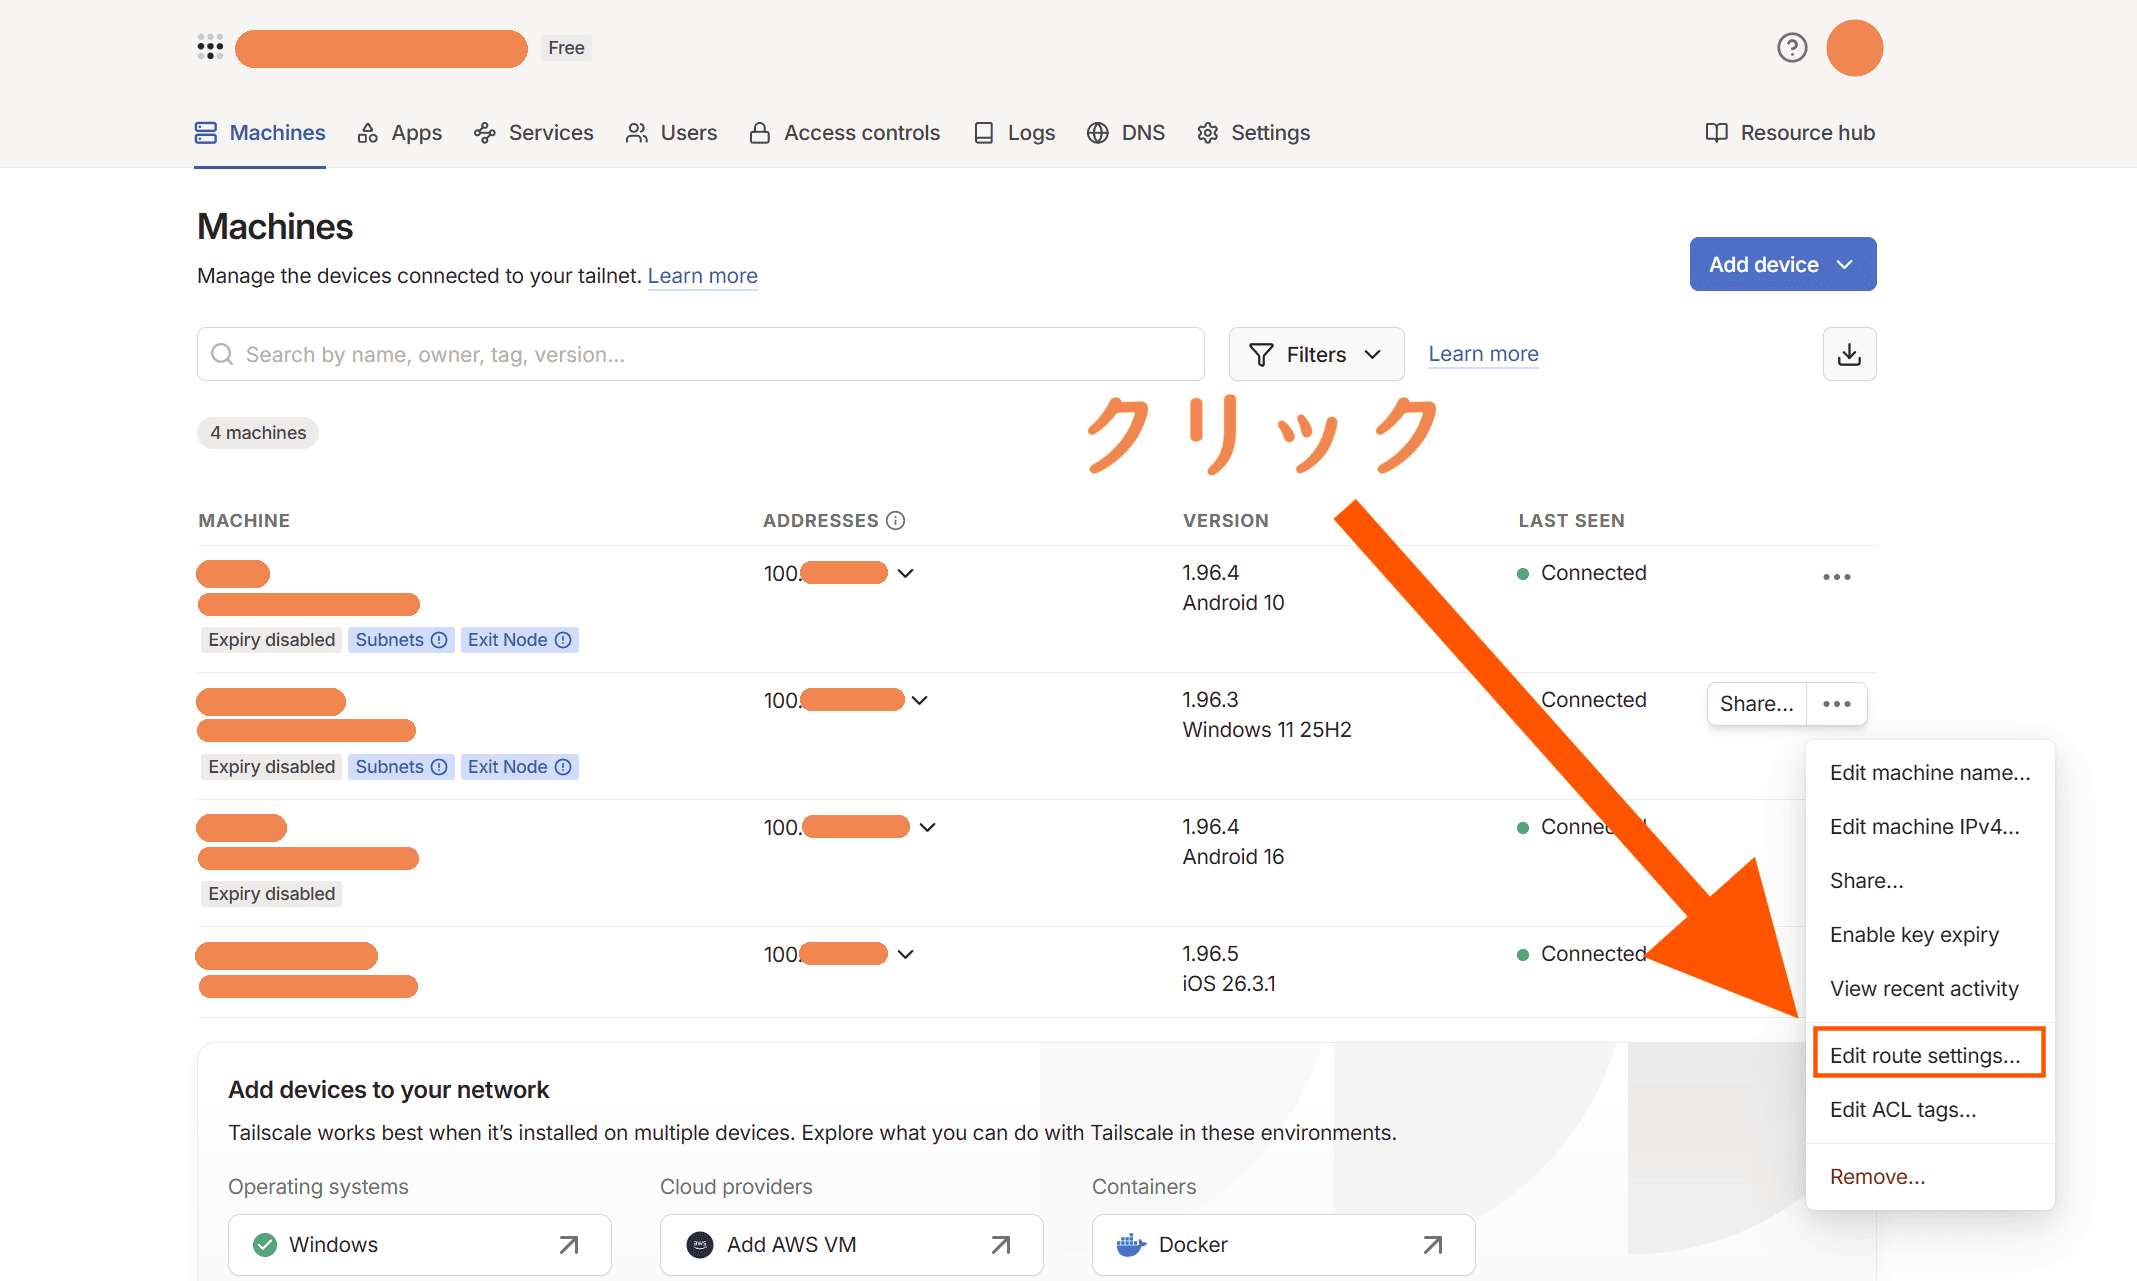This screenshot has width=2137, height=1281.
Task: Click Share button on Windows machine row
Action: 1756,704
